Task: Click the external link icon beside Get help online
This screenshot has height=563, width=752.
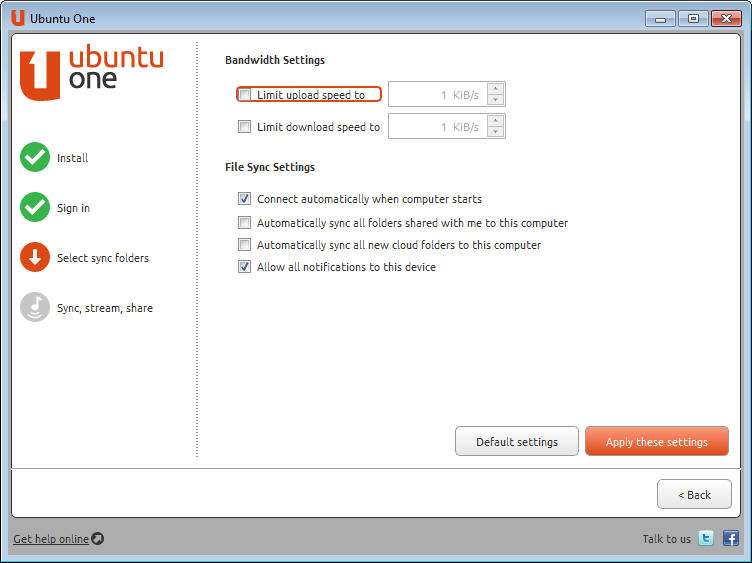Action: tap(97, 539)
